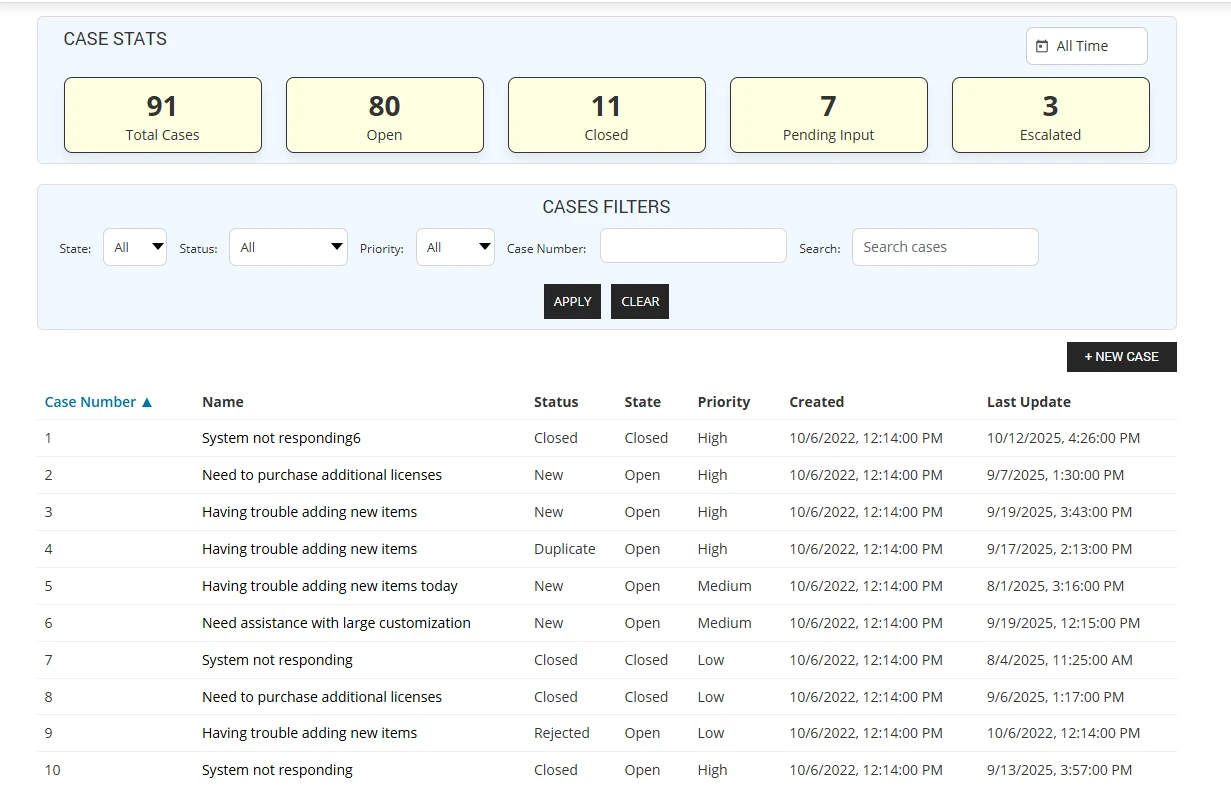The height and width of the screenshot is (791, 1231).
Task: Select the Open cases stat card
Action: pyautogui.click(x=384, y=114)
